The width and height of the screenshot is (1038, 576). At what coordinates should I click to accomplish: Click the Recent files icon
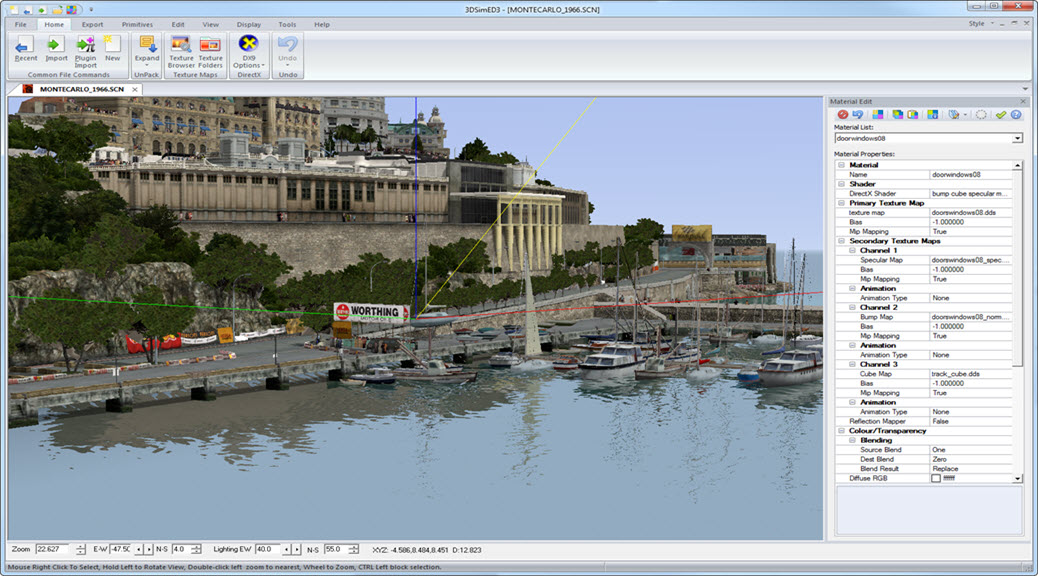click(x=26, y=45)
